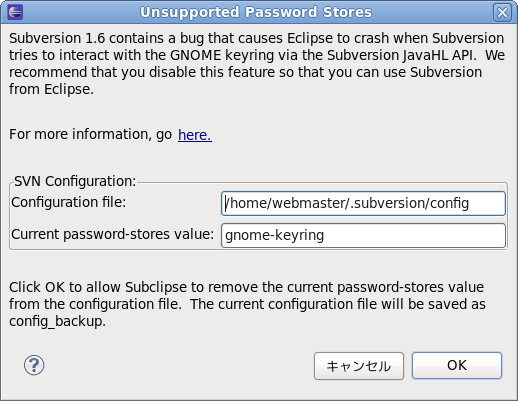518x401 pixels.
Task: Click OK to remove password-stores value
Action: tap(457, 365)
